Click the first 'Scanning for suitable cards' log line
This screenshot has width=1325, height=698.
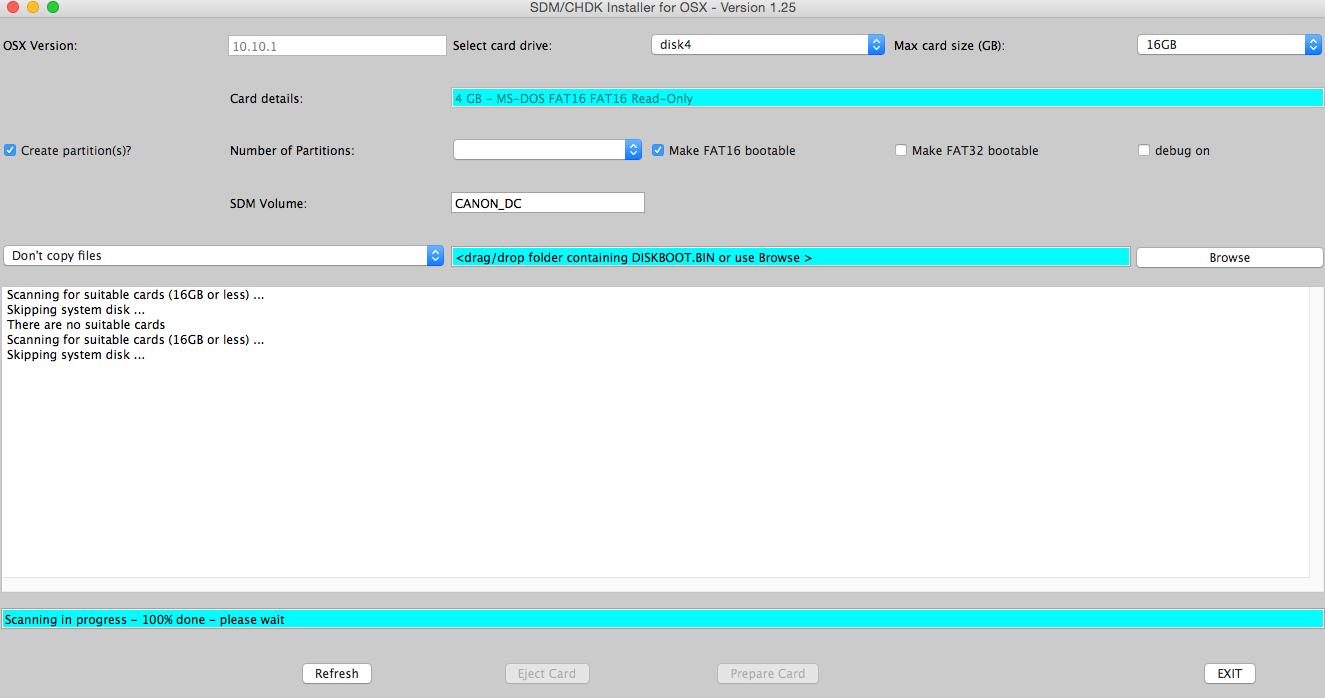pos(135,295)
